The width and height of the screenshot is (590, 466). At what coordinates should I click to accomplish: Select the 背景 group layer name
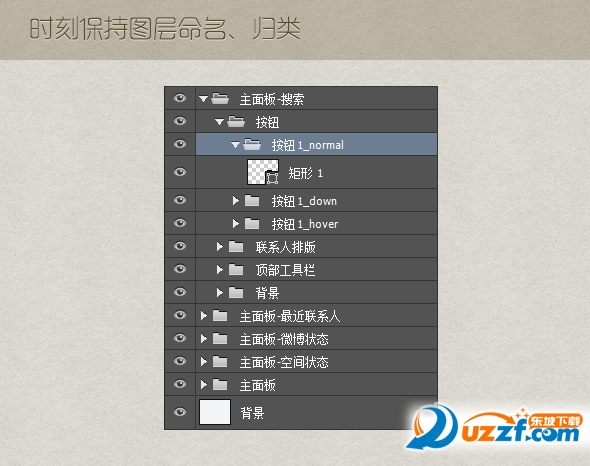click(x=267, y=293)
